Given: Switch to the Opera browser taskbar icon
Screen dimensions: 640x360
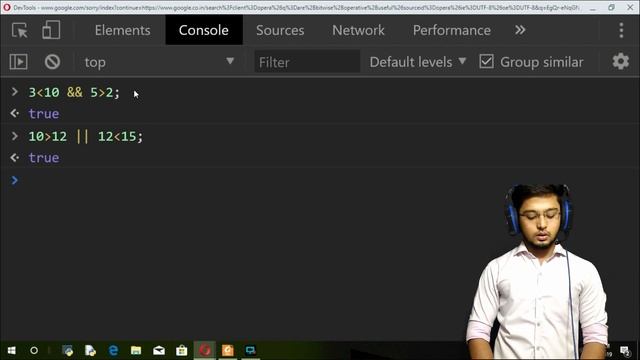Looking at the screenshot, I should (x=205, y=350).
